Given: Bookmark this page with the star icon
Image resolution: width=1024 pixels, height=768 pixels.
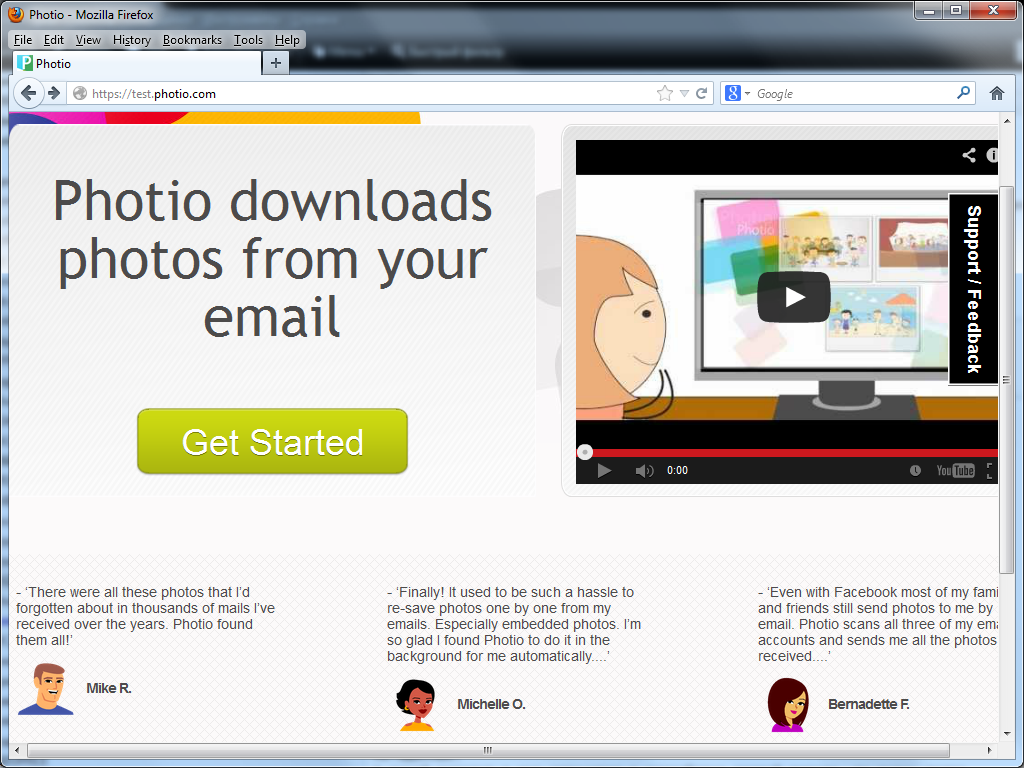Looking at the screenshot, I should (x=664, y=93).
